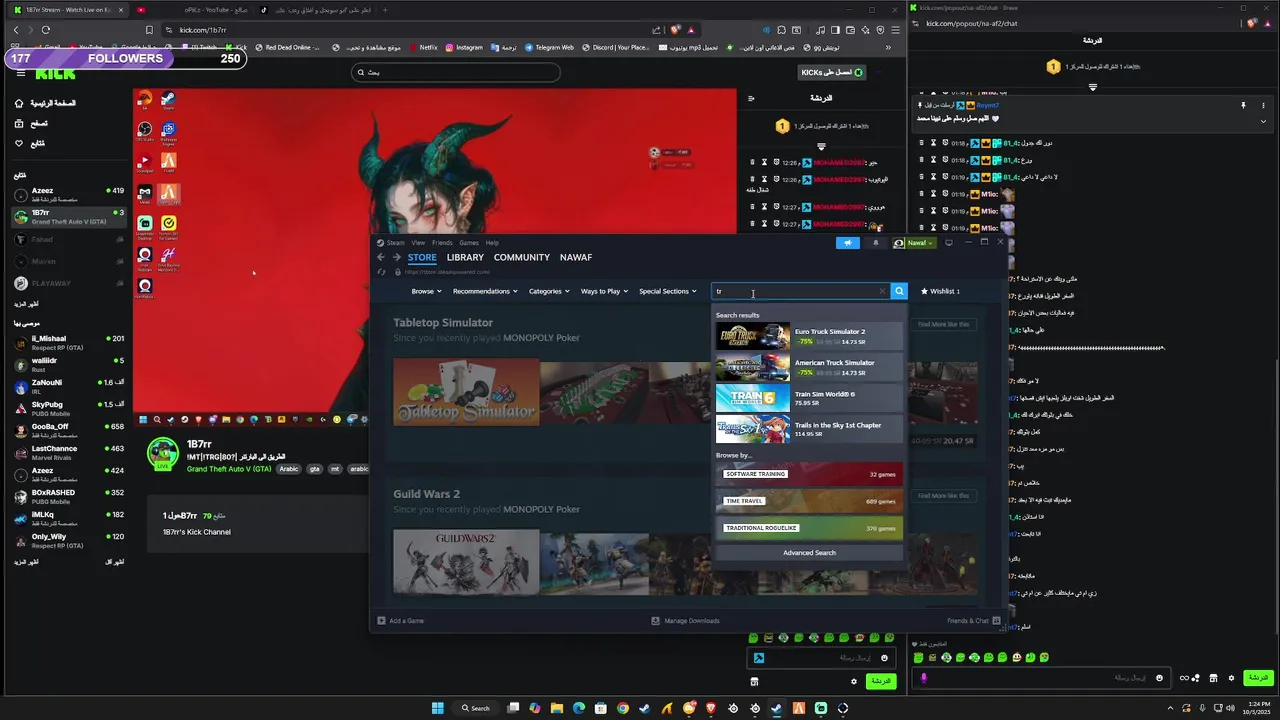This screenshot has width=1280, height=720.
Task: Switch to the COMMUNITY tab in Steam
Action: [522, 257]
